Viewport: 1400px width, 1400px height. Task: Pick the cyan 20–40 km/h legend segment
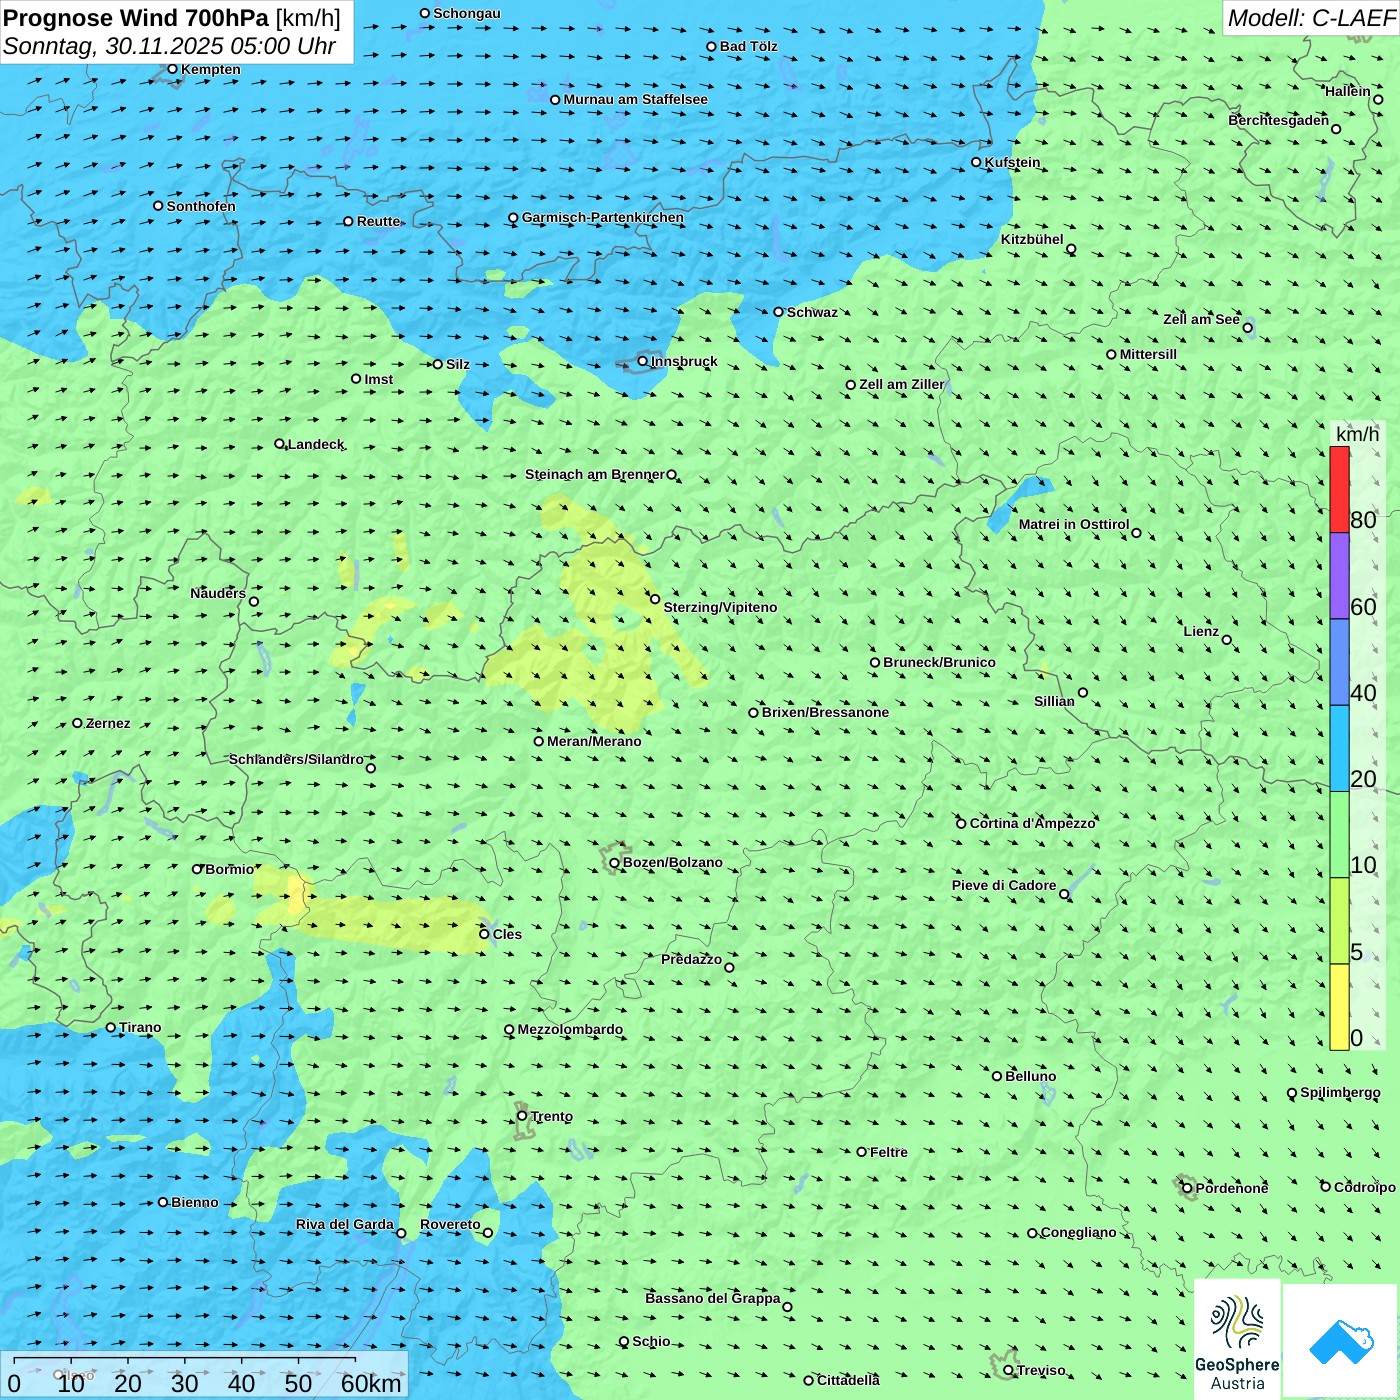point(1339,748)
